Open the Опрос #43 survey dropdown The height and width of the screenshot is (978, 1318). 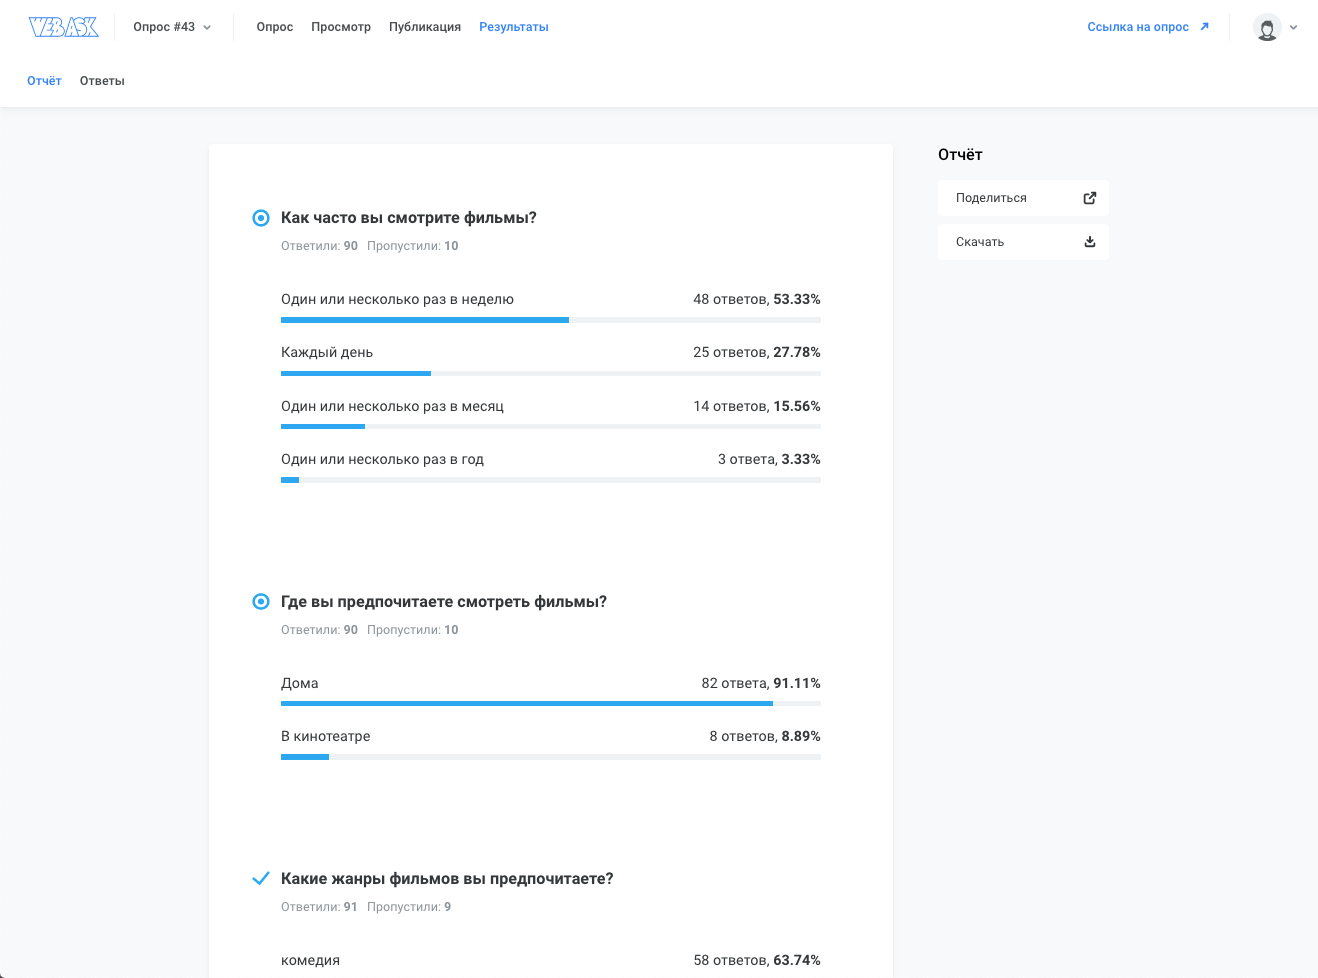[172, 27]
